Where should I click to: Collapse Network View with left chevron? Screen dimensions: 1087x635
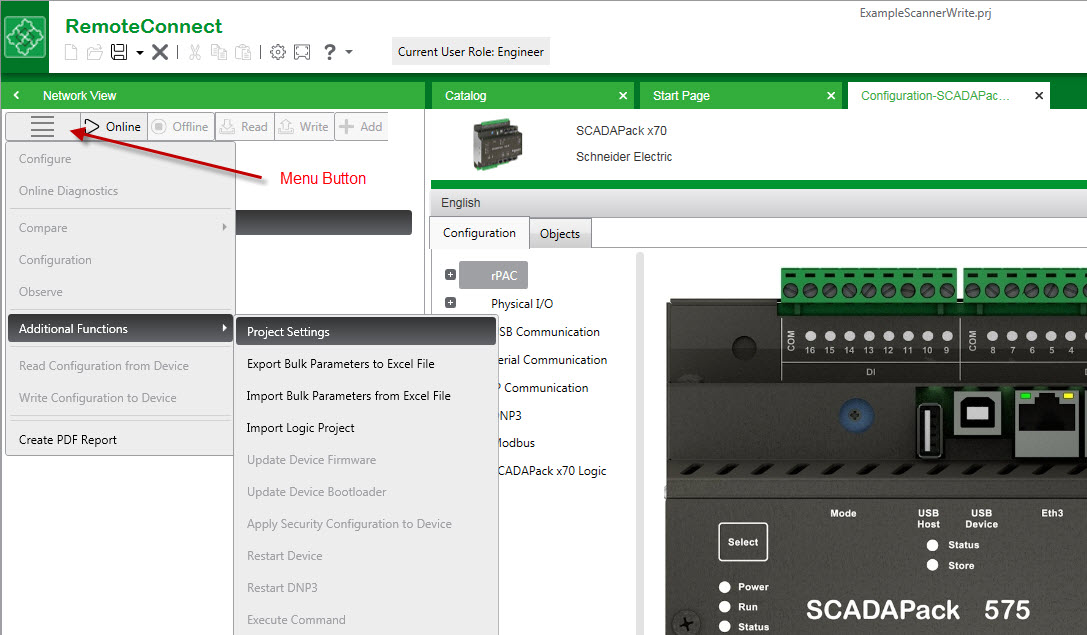(x=17, y=95)
